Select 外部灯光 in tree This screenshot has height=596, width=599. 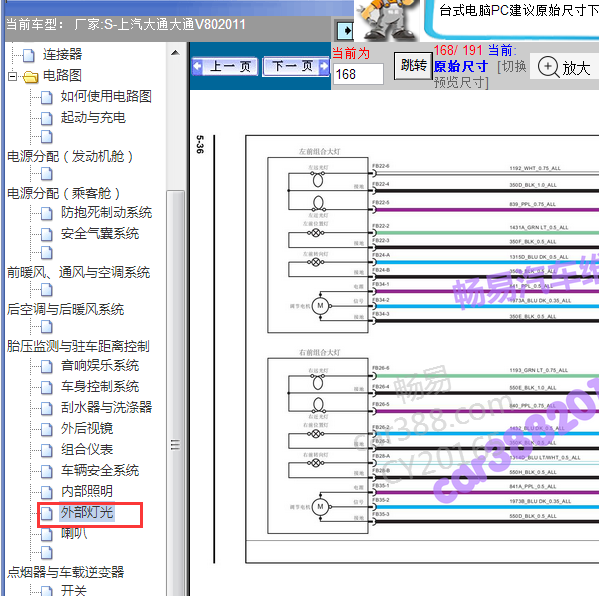coord(87,513)
